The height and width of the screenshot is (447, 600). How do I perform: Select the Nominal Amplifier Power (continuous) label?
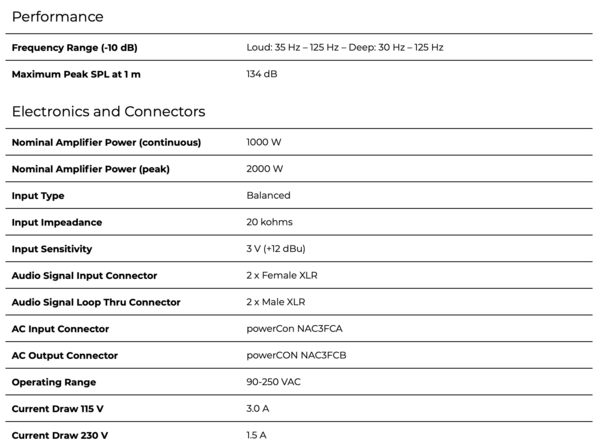coord(106,143)
